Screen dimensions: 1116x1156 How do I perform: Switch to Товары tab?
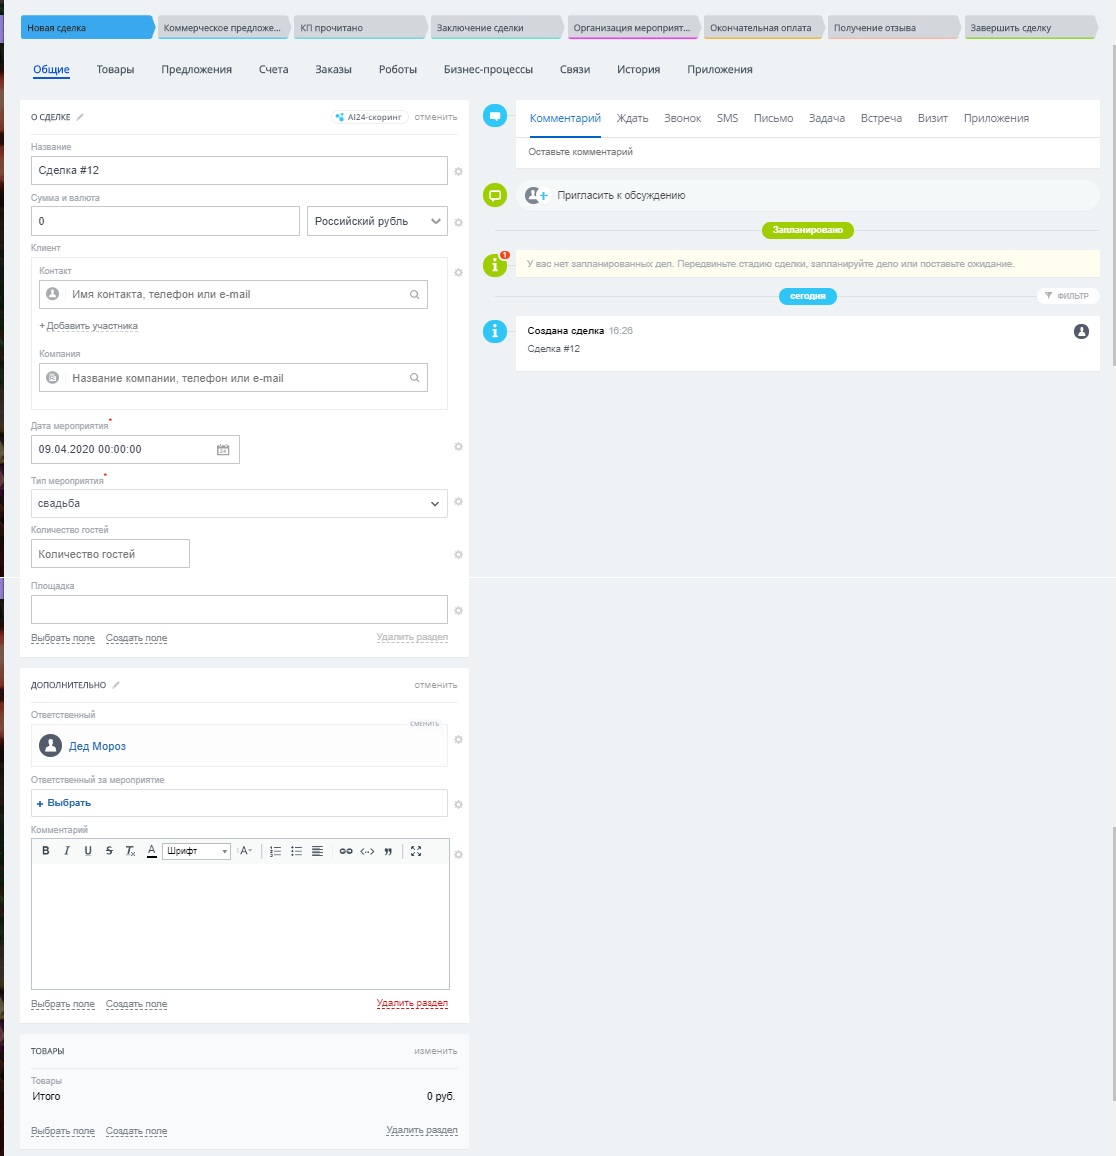(115, 69)
